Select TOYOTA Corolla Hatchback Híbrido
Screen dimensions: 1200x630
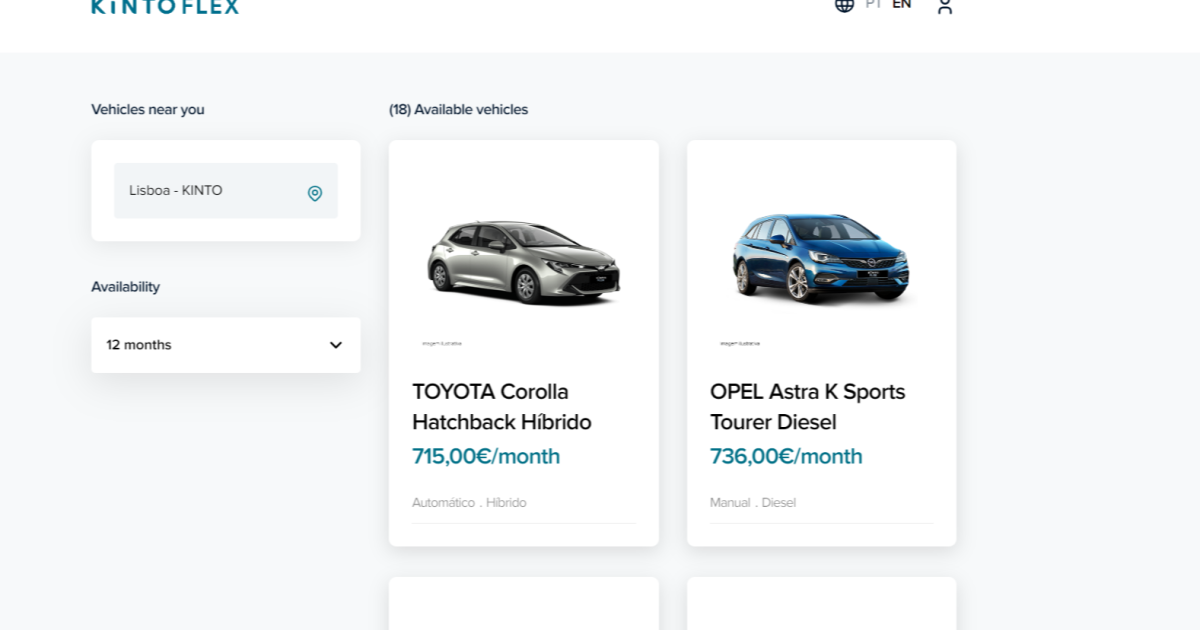point(501,407)
